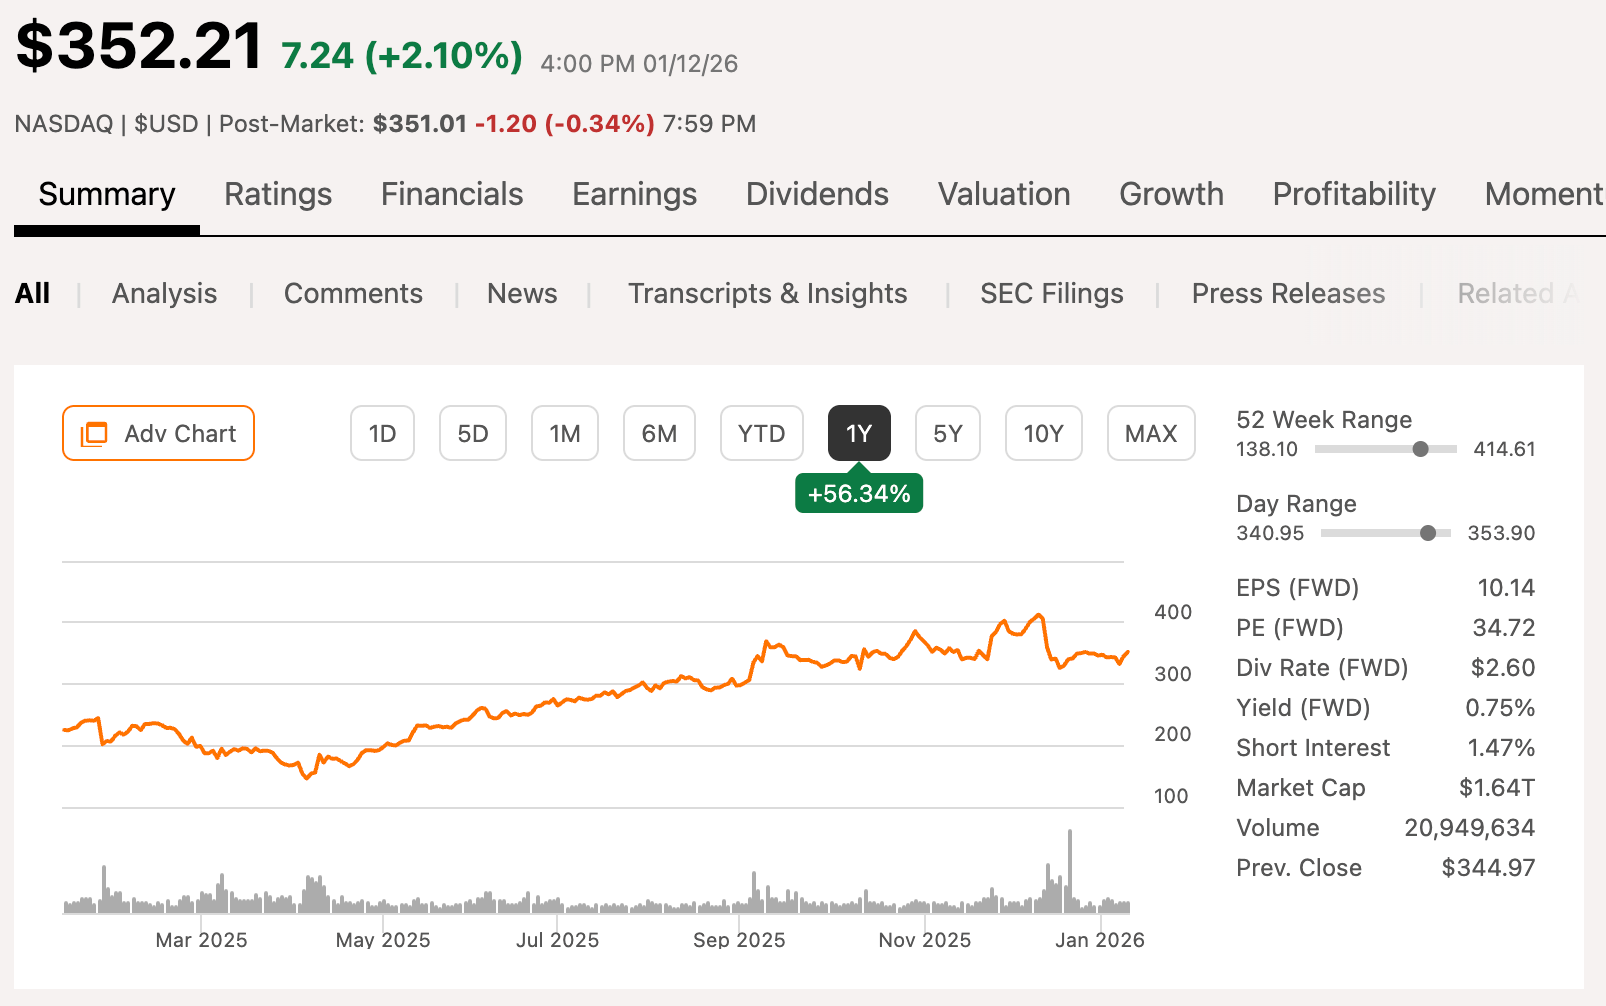Select the 1M chart timeframe

[x=565, y=433]
